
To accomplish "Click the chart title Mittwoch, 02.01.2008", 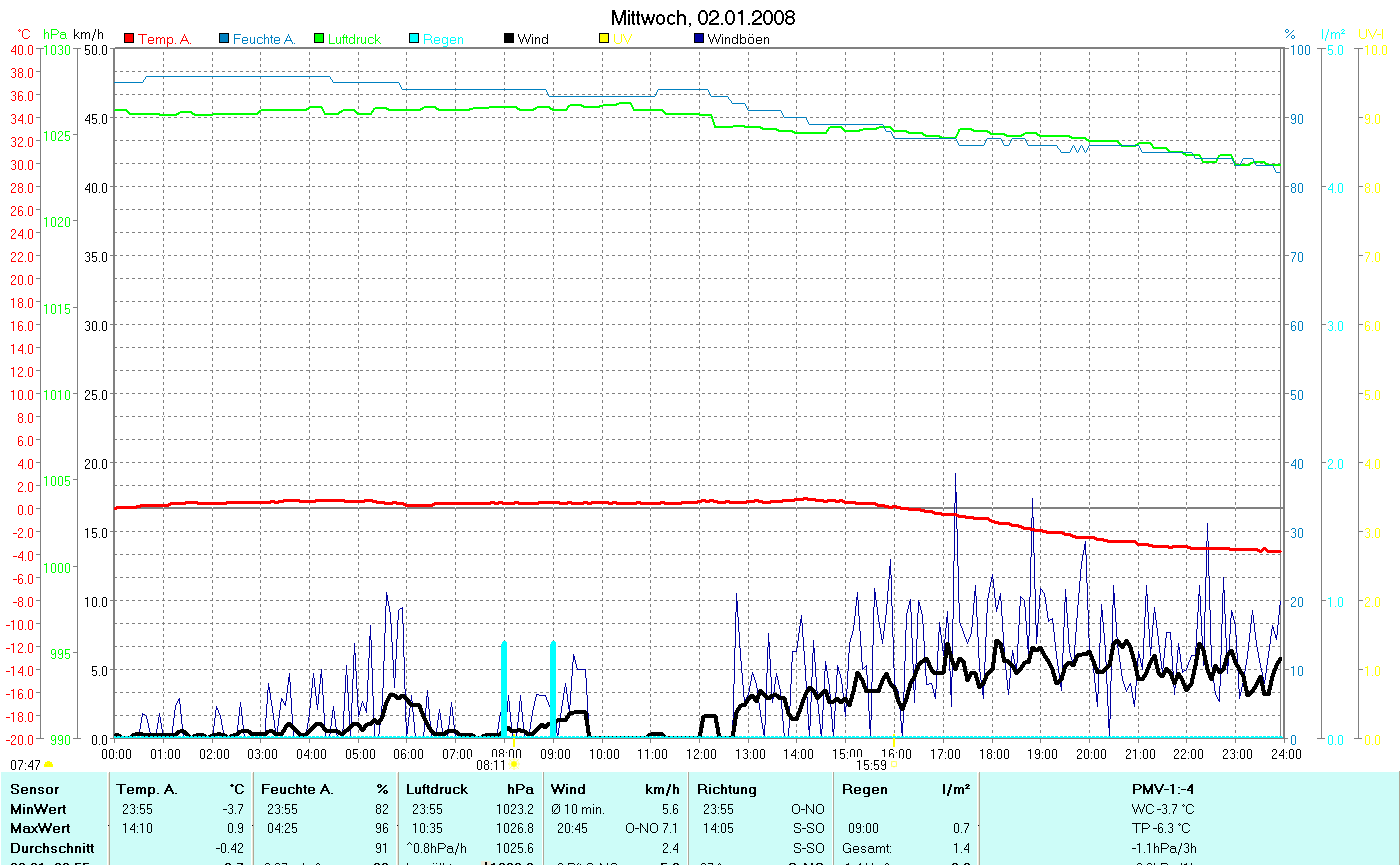I will (703, 18).
